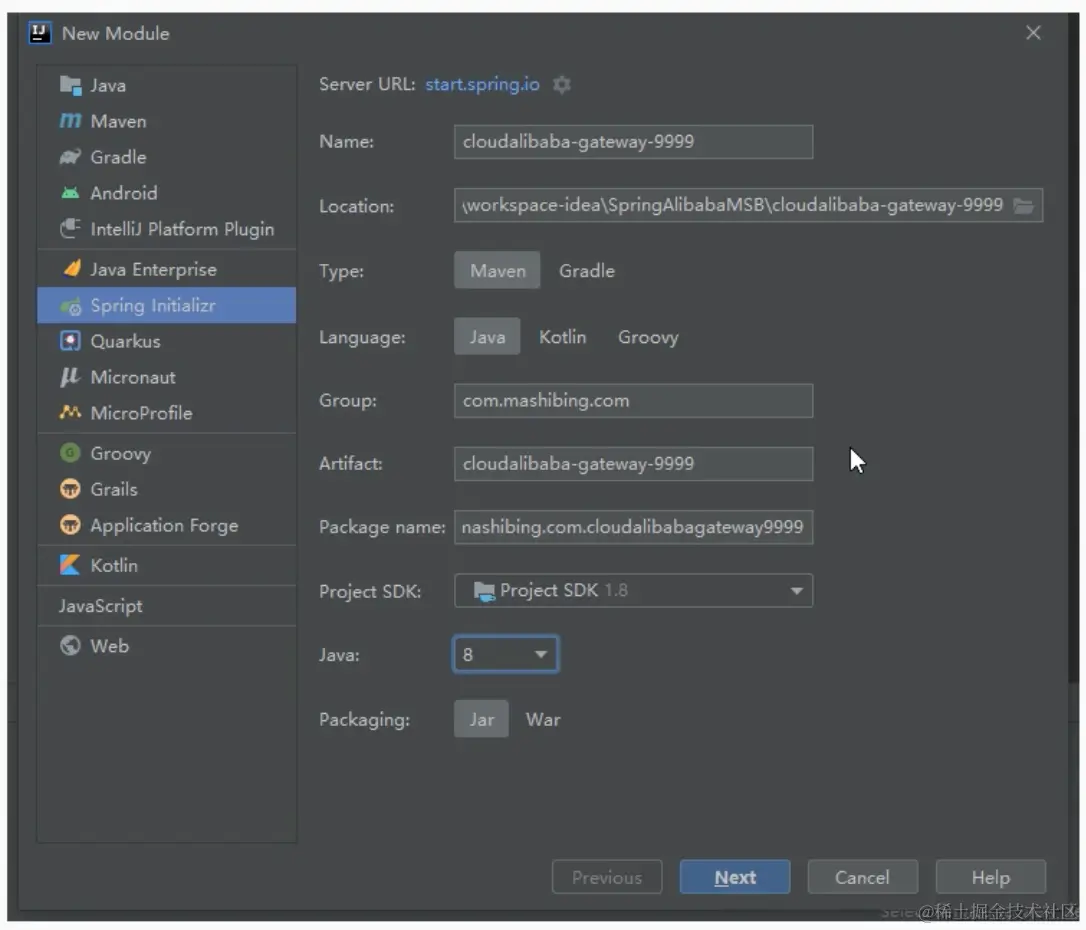Click into the Name field

[633, 142]
